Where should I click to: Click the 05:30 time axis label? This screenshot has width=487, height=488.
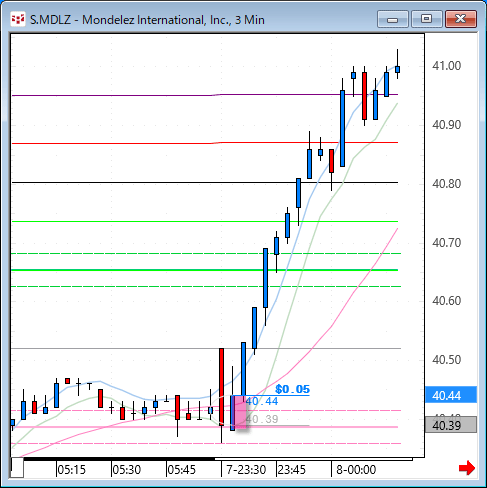click(126, 470)
